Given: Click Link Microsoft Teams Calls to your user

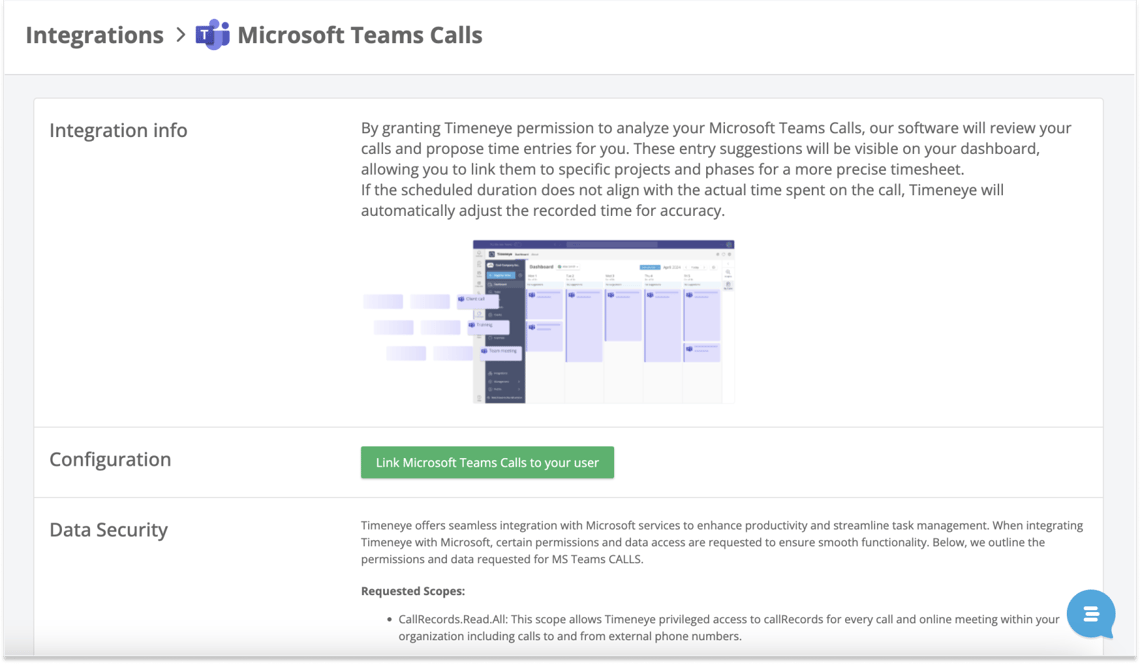Looking at the screenshot, I should pyautogui.click(x=487, y=462).
